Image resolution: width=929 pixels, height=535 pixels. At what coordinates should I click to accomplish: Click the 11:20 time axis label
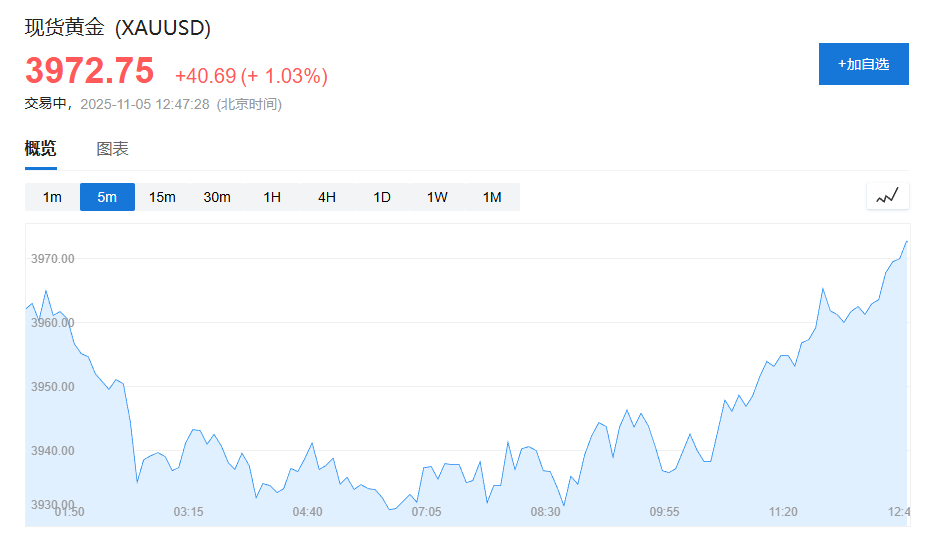point(783,512)
